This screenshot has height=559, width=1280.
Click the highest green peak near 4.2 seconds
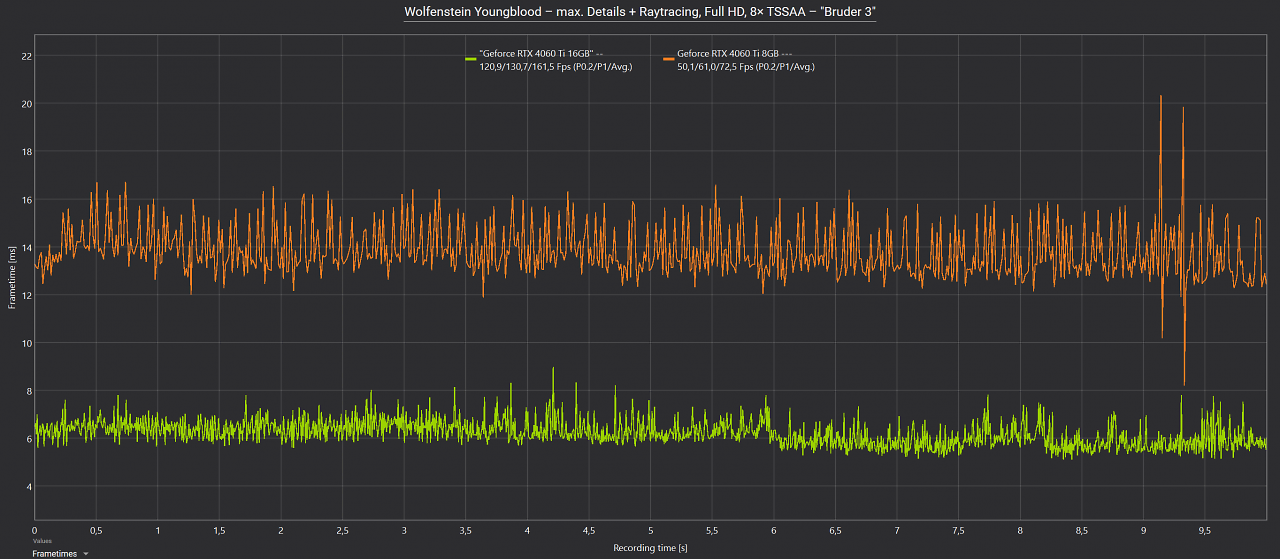coord(553,370)
